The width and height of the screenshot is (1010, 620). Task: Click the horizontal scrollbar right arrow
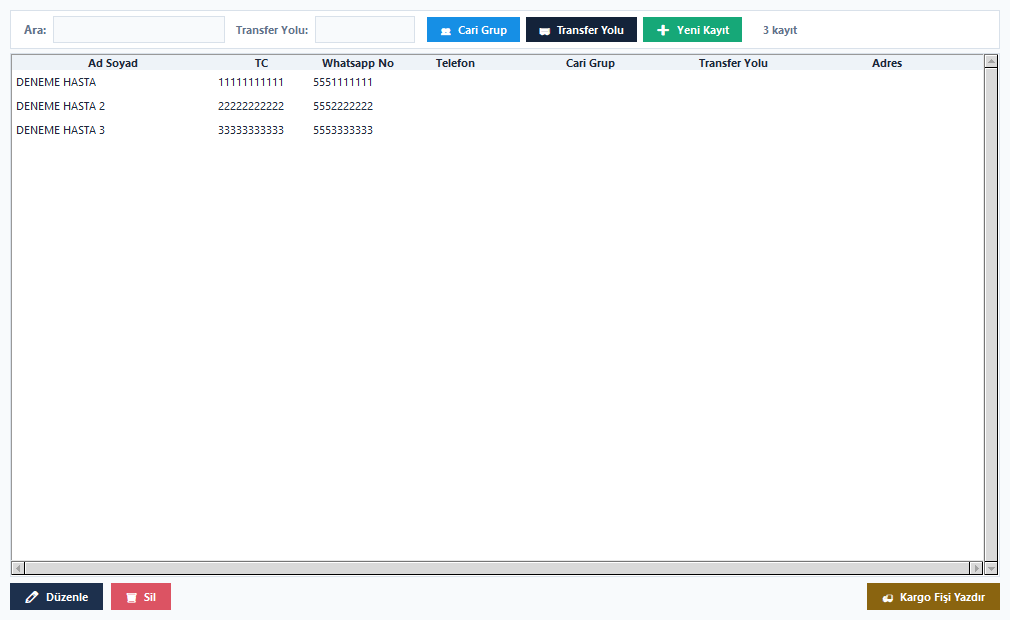click(977, 568)
